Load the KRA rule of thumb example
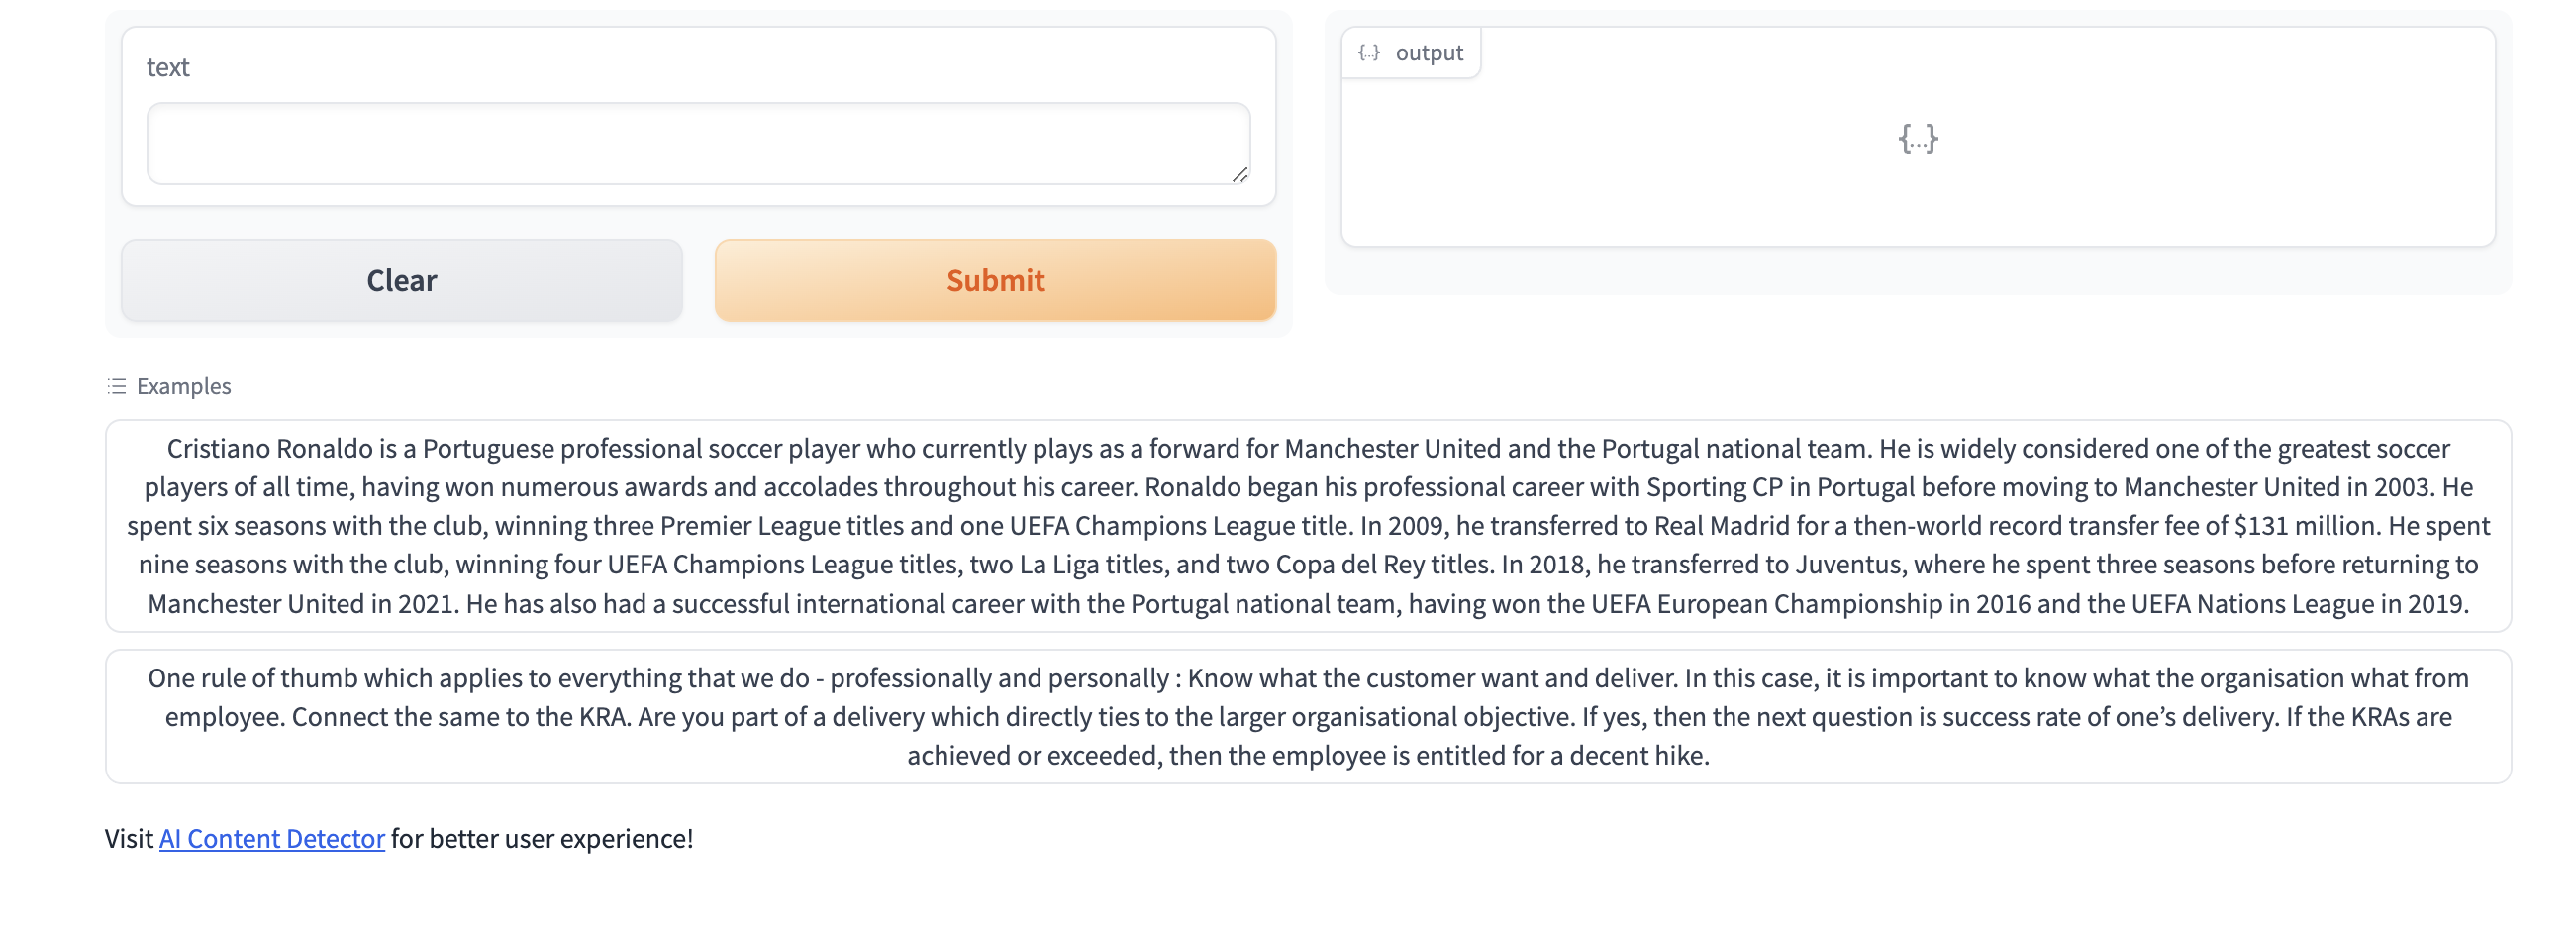The height and width of the screenshot is (929, 2576). (x=1307, y=716)
